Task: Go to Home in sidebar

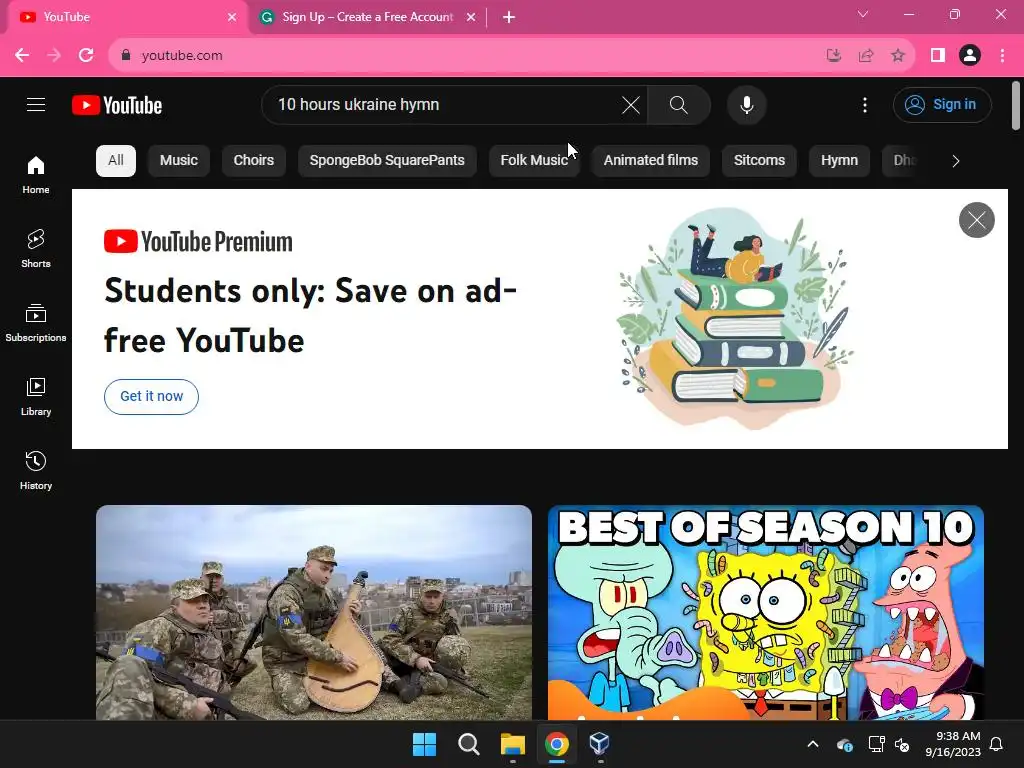Action: tap(36, 175)
